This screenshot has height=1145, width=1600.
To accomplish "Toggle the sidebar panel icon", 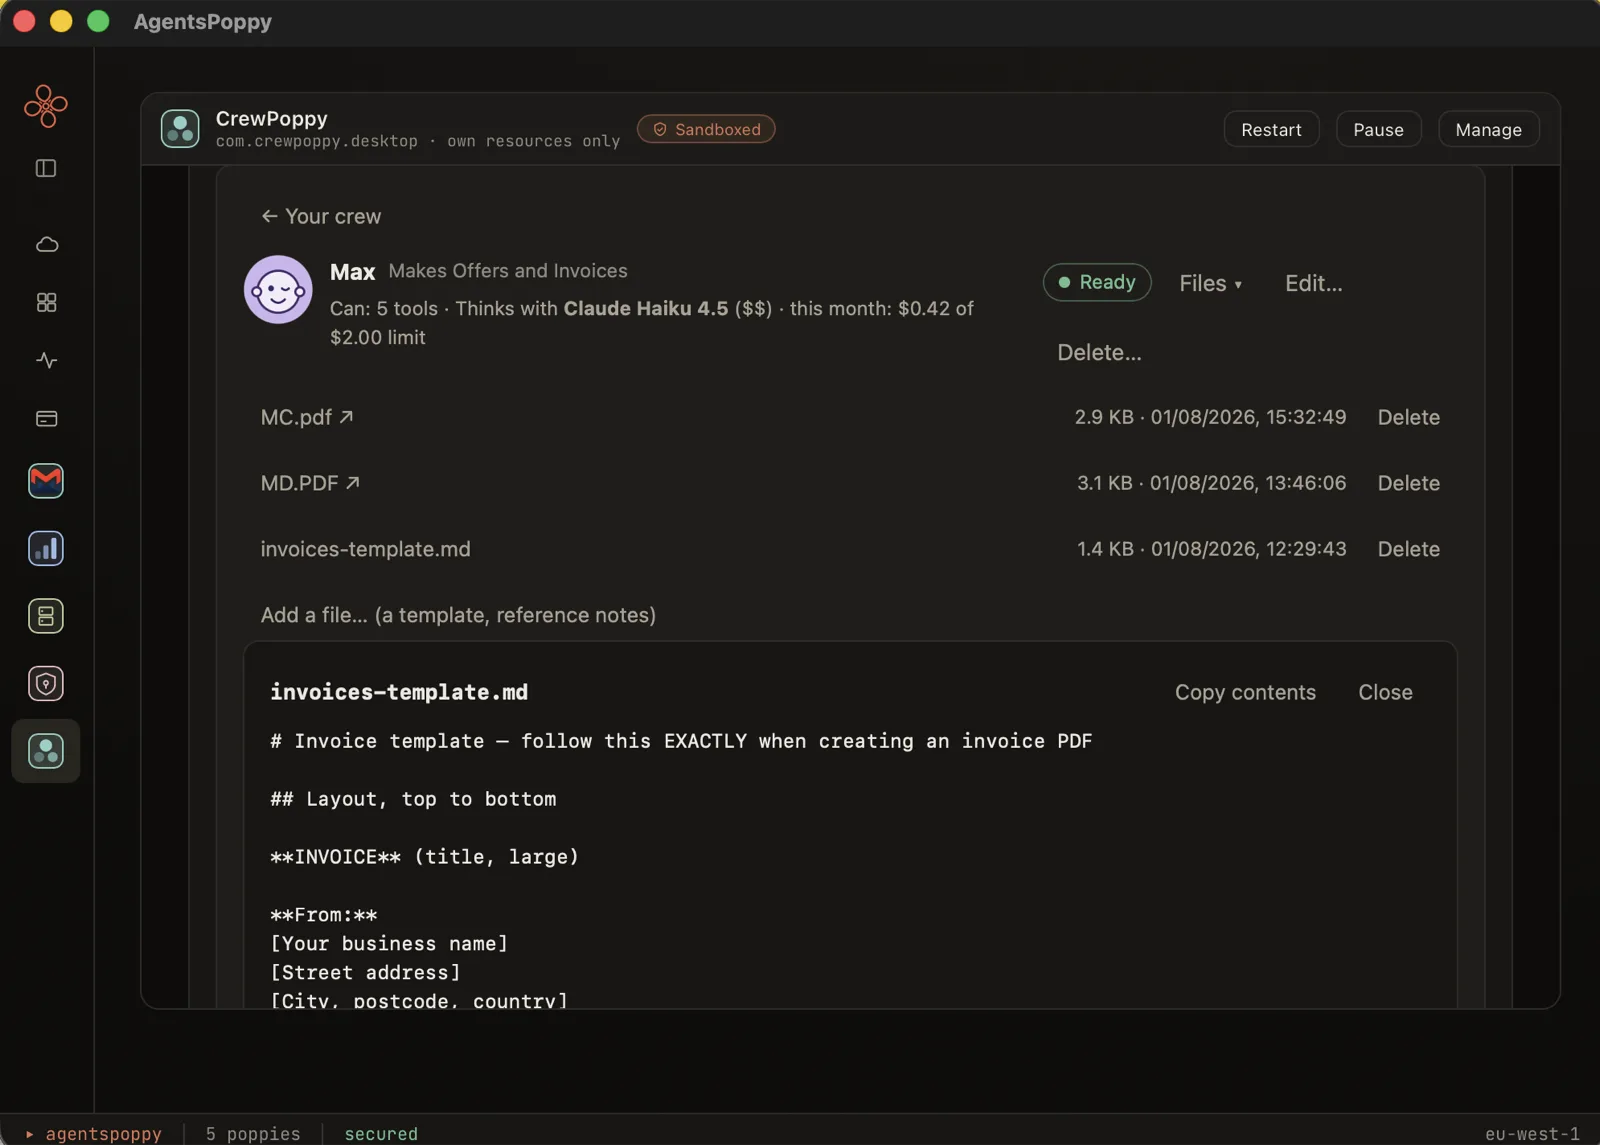I will coord(46,168).
